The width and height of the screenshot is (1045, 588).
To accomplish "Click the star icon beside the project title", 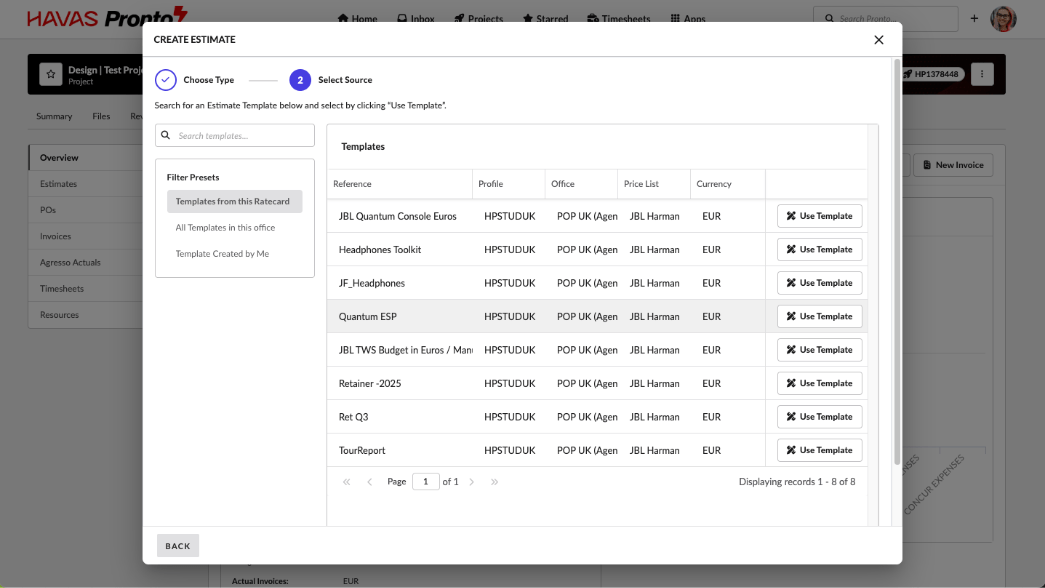I will (x=50, y=74).
